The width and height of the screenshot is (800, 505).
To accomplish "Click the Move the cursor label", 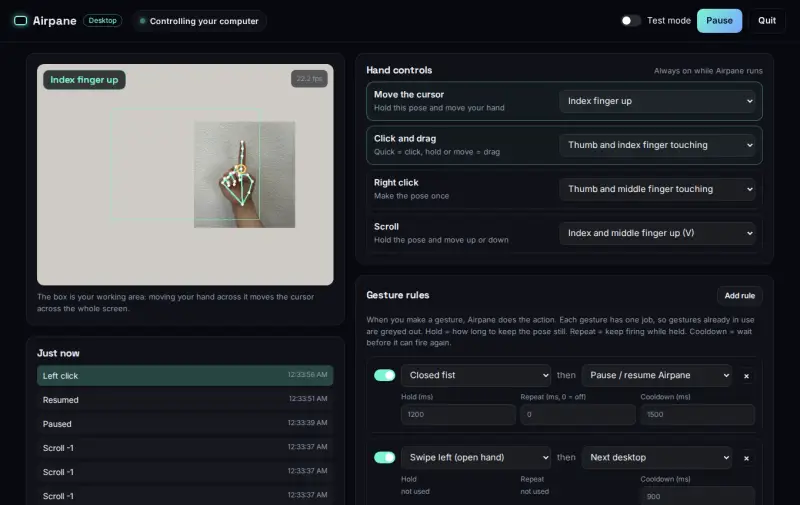I will 409,94.
